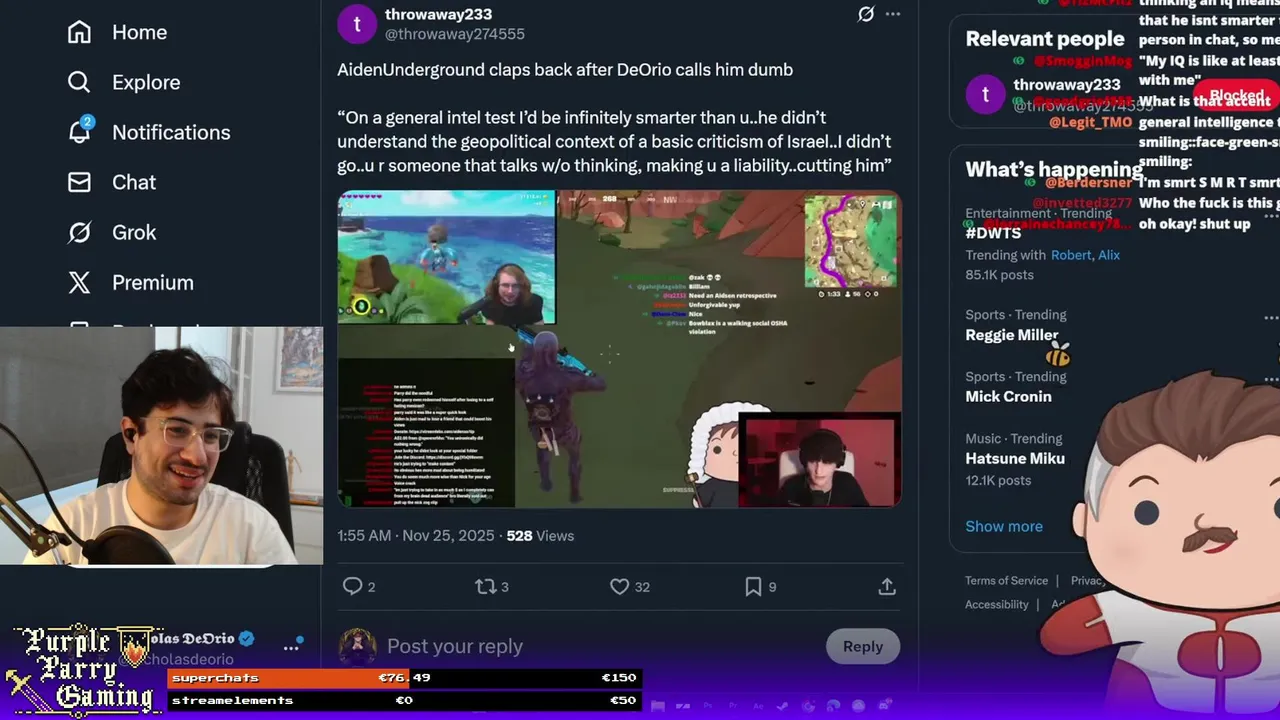Click the Alix trending link
The image size is (1280, 720).
1109,255
